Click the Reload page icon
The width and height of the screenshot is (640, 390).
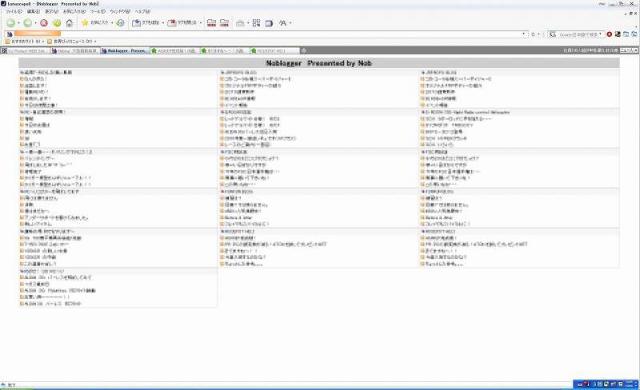(x=57, y=23)
